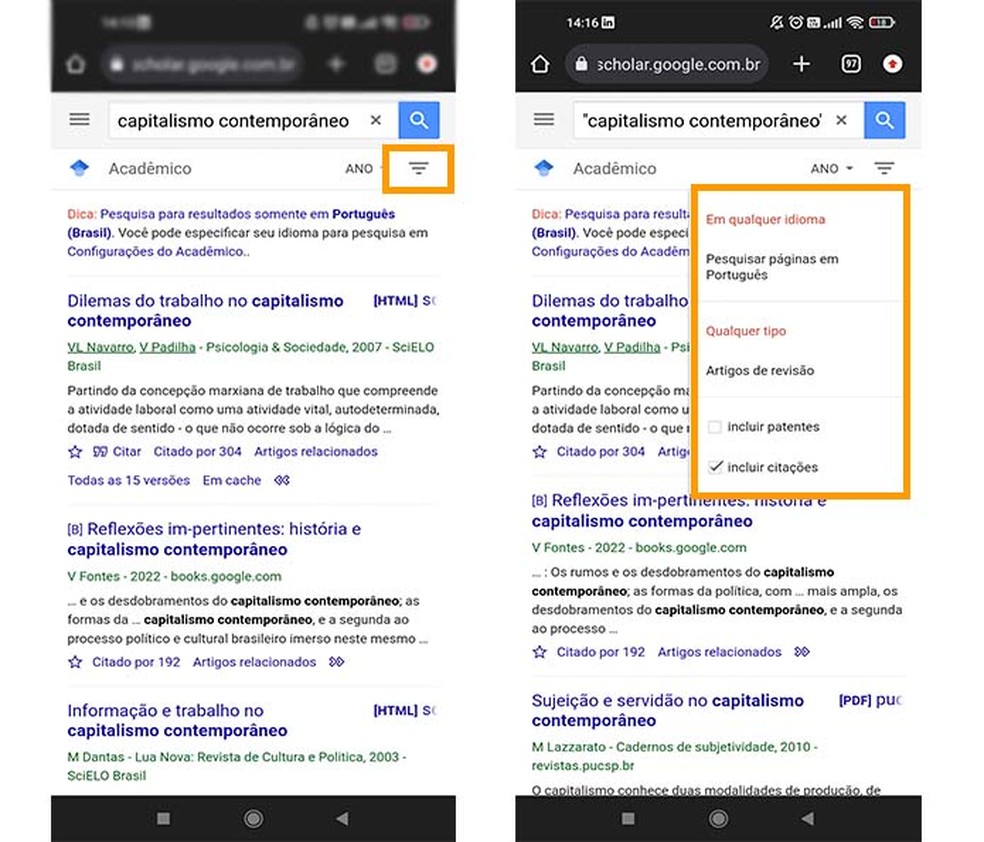This screenshot has width=984, height=842.
Task: Click Português (Brasil) tip link, left phone
Action: coord(231,223)
